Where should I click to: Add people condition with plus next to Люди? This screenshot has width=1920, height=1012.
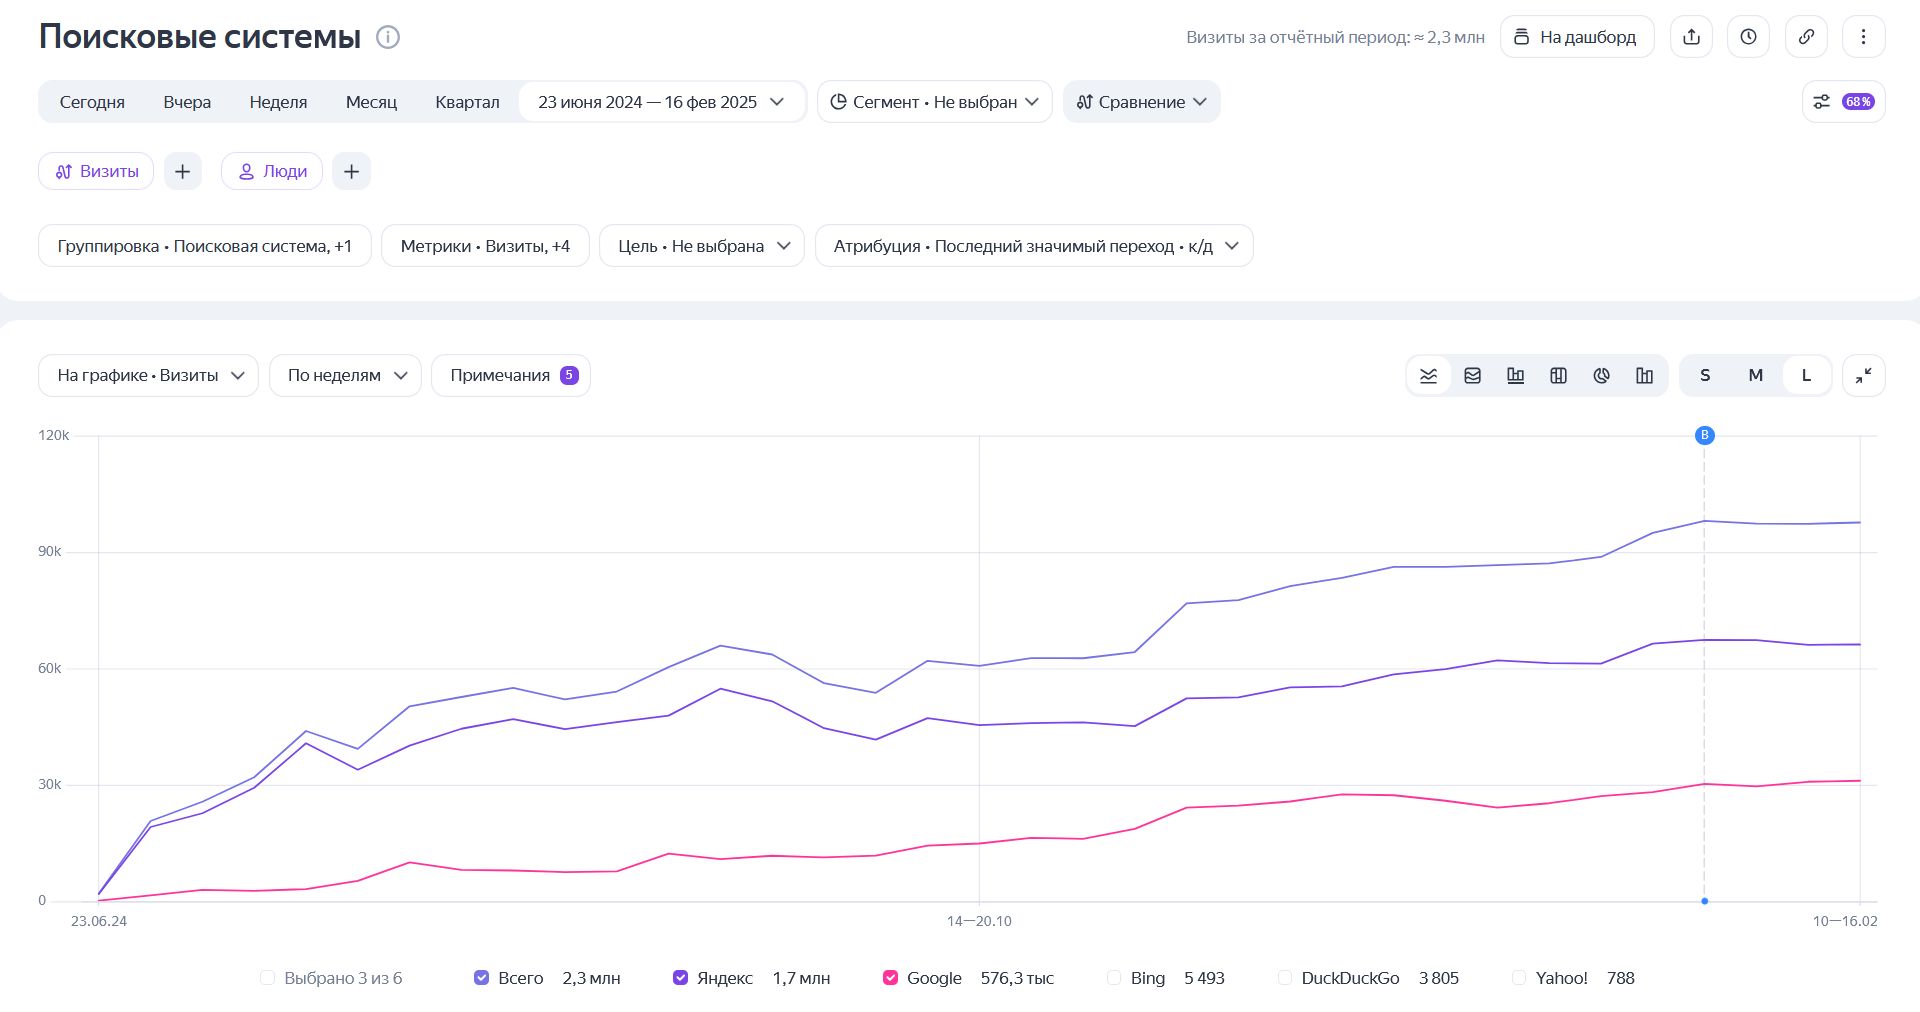351,172
